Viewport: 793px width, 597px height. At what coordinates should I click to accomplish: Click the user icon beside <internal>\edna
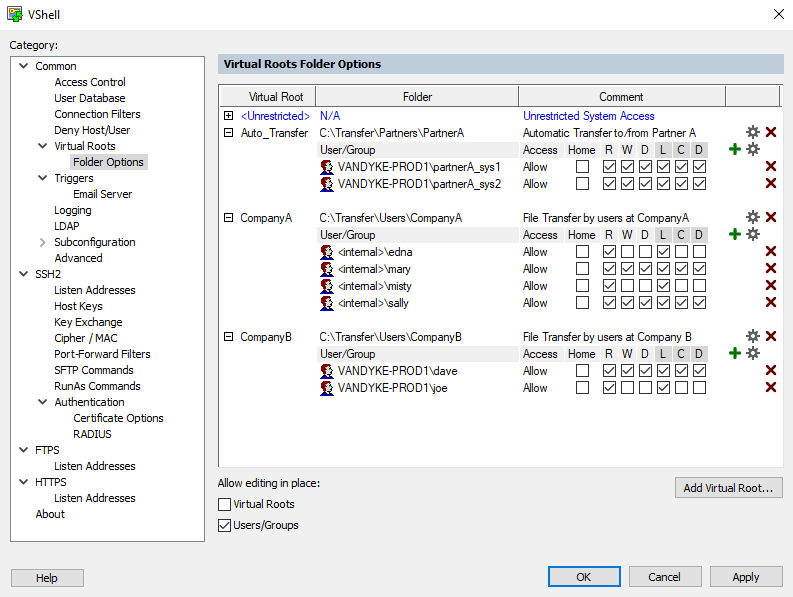(x=327, y=252)
